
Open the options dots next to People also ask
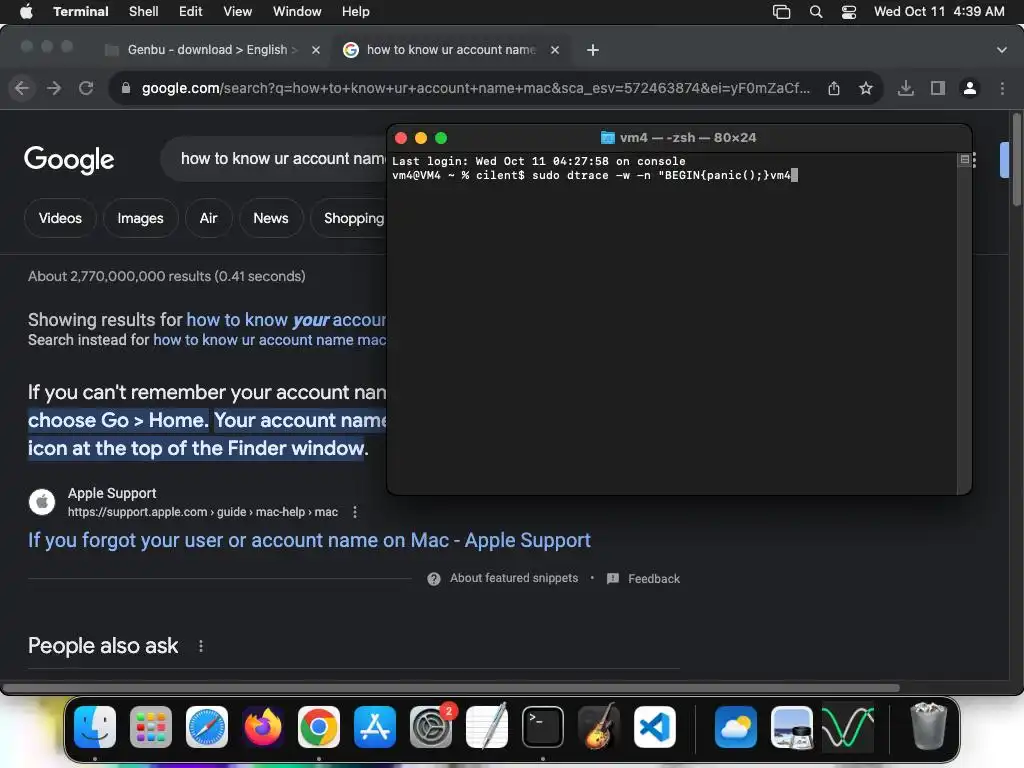[200, 646]
